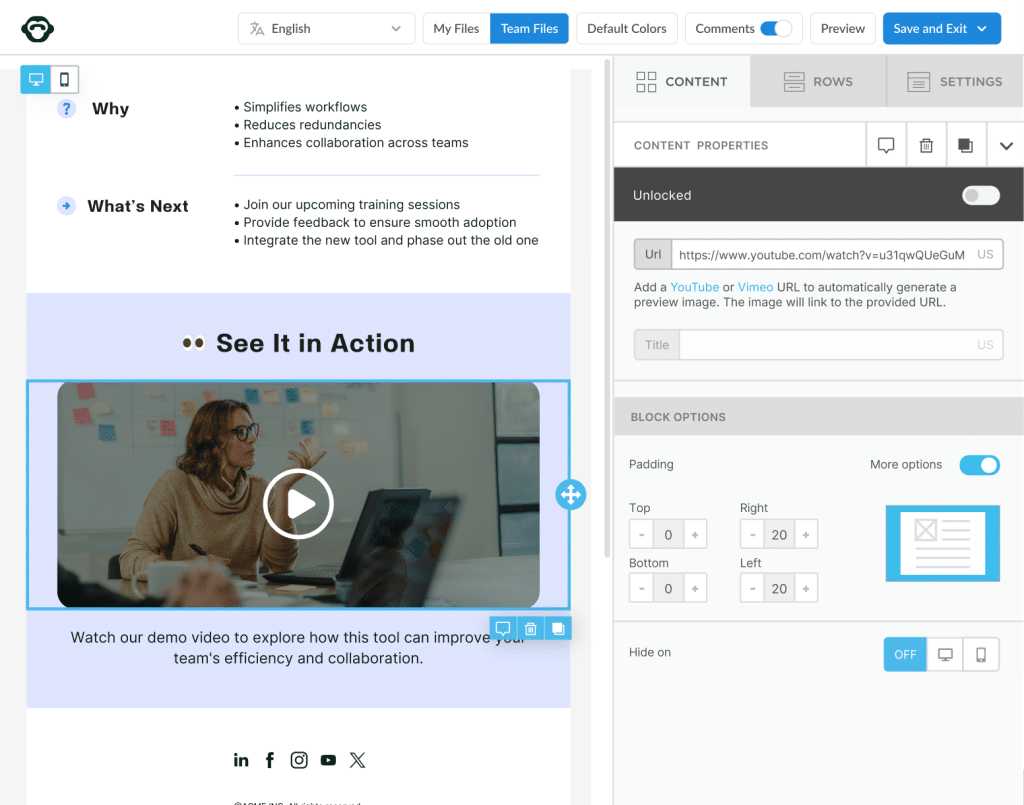This screenshot has height=805, width=1024.
Task: Click the LinkedIn icon in the footer
Action: pos(241,760)
